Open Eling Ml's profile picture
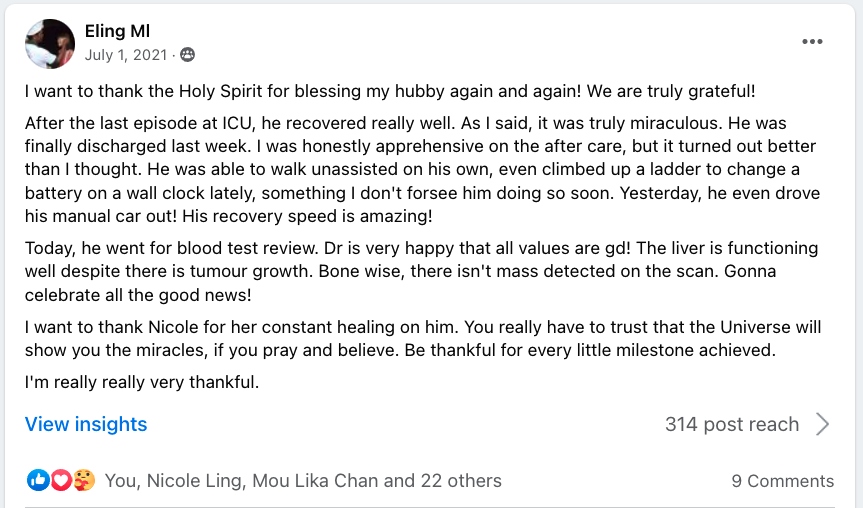The width and height of the screenshot is (863, 508). (x=50, y=44)
